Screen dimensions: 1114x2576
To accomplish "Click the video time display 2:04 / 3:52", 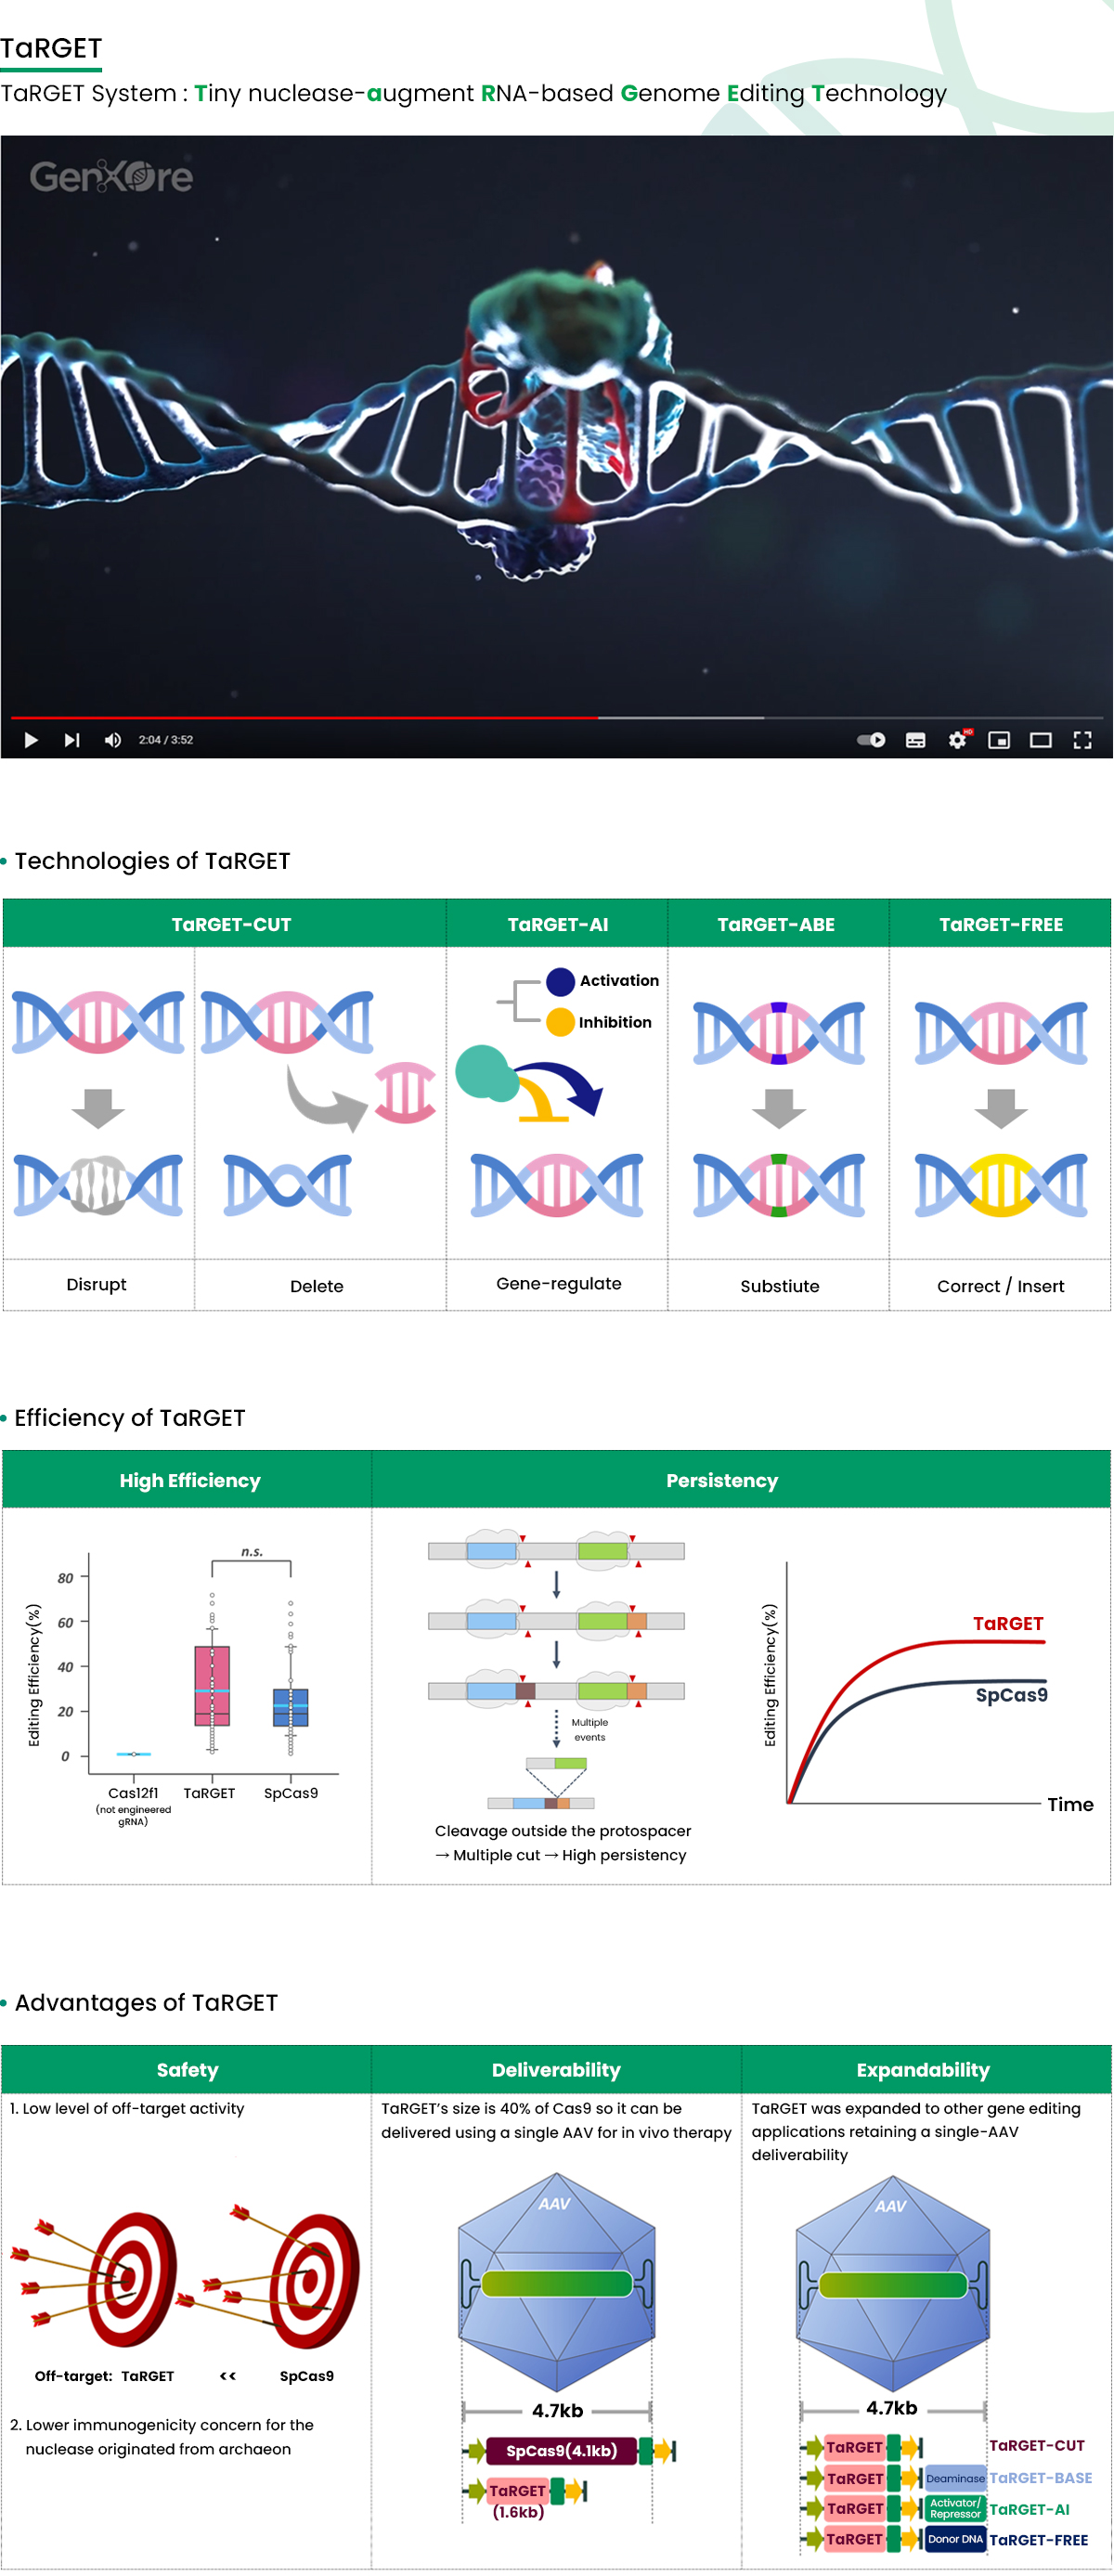I will 166,740.
